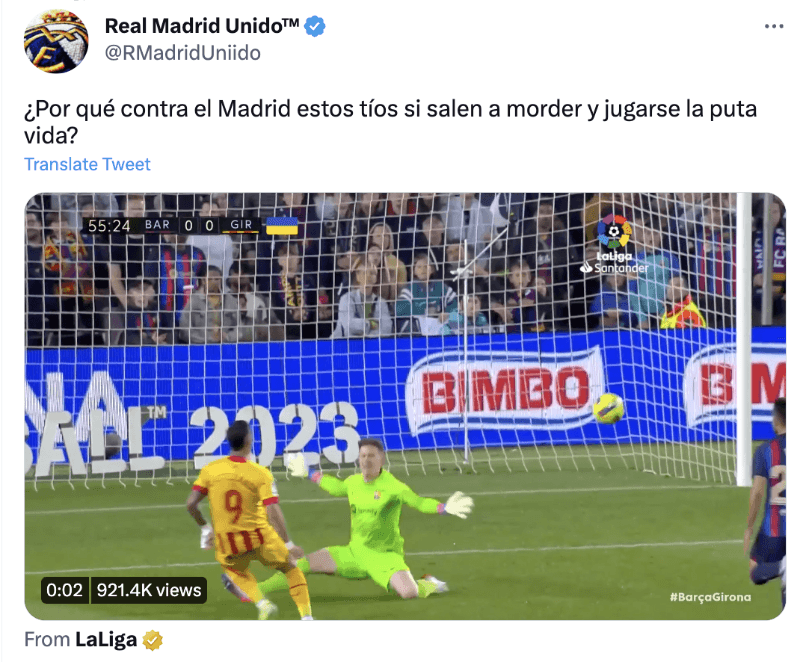This screenshot has height=662, width=800.
Task: Click the #BarçaGirona hashtag watermark
Action: (x=710, y=597)
